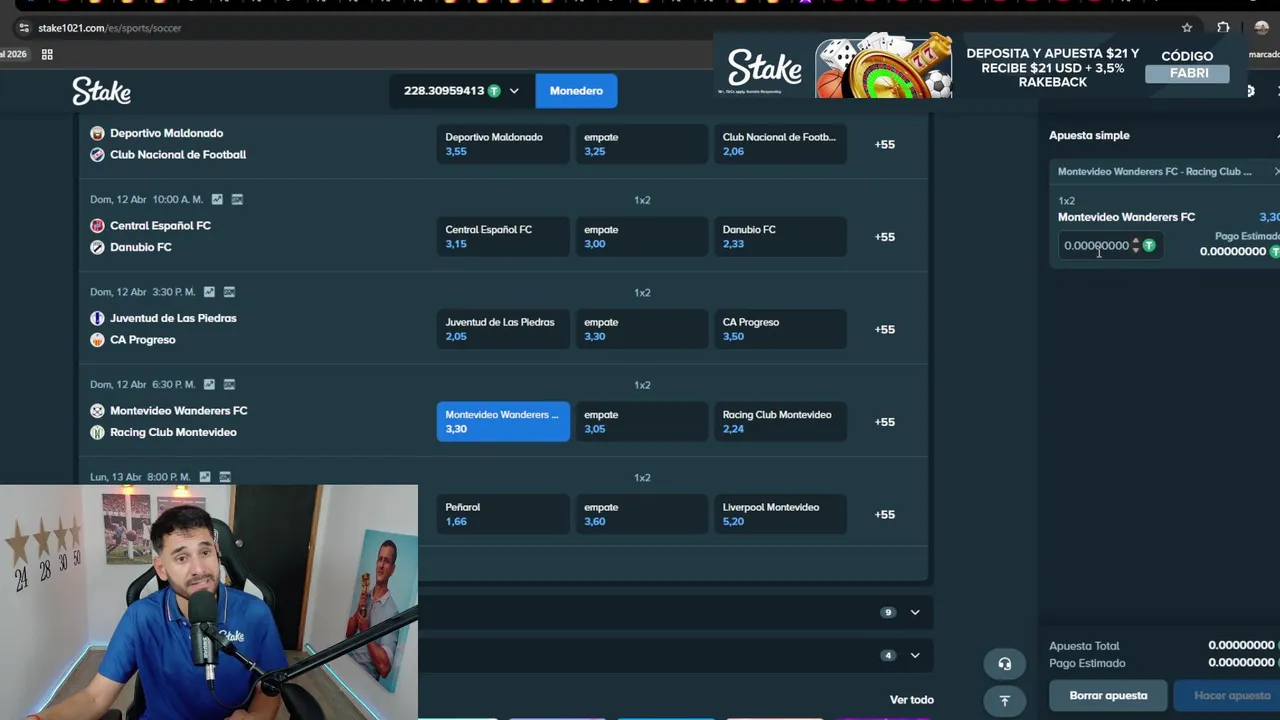Bet on empate 3,05 for Wanderers match
This screenshot has height=720, width=1280.
642,422
